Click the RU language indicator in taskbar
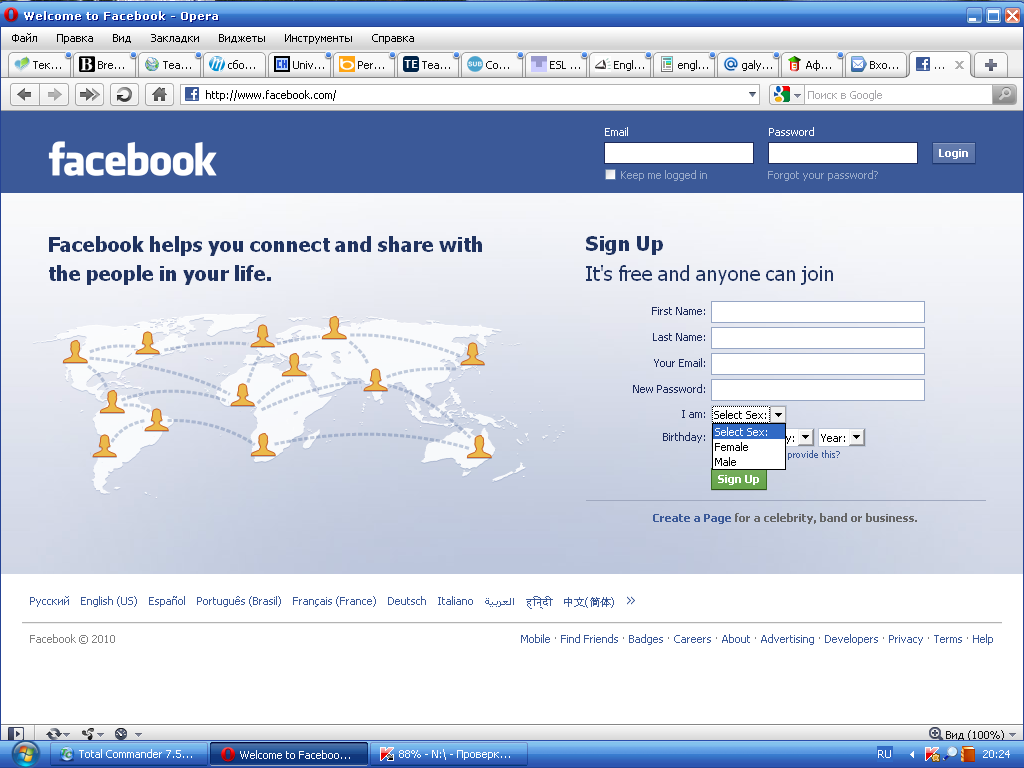Image resolution: width=1024 pixels, height=768 pixels. point(884,754)
